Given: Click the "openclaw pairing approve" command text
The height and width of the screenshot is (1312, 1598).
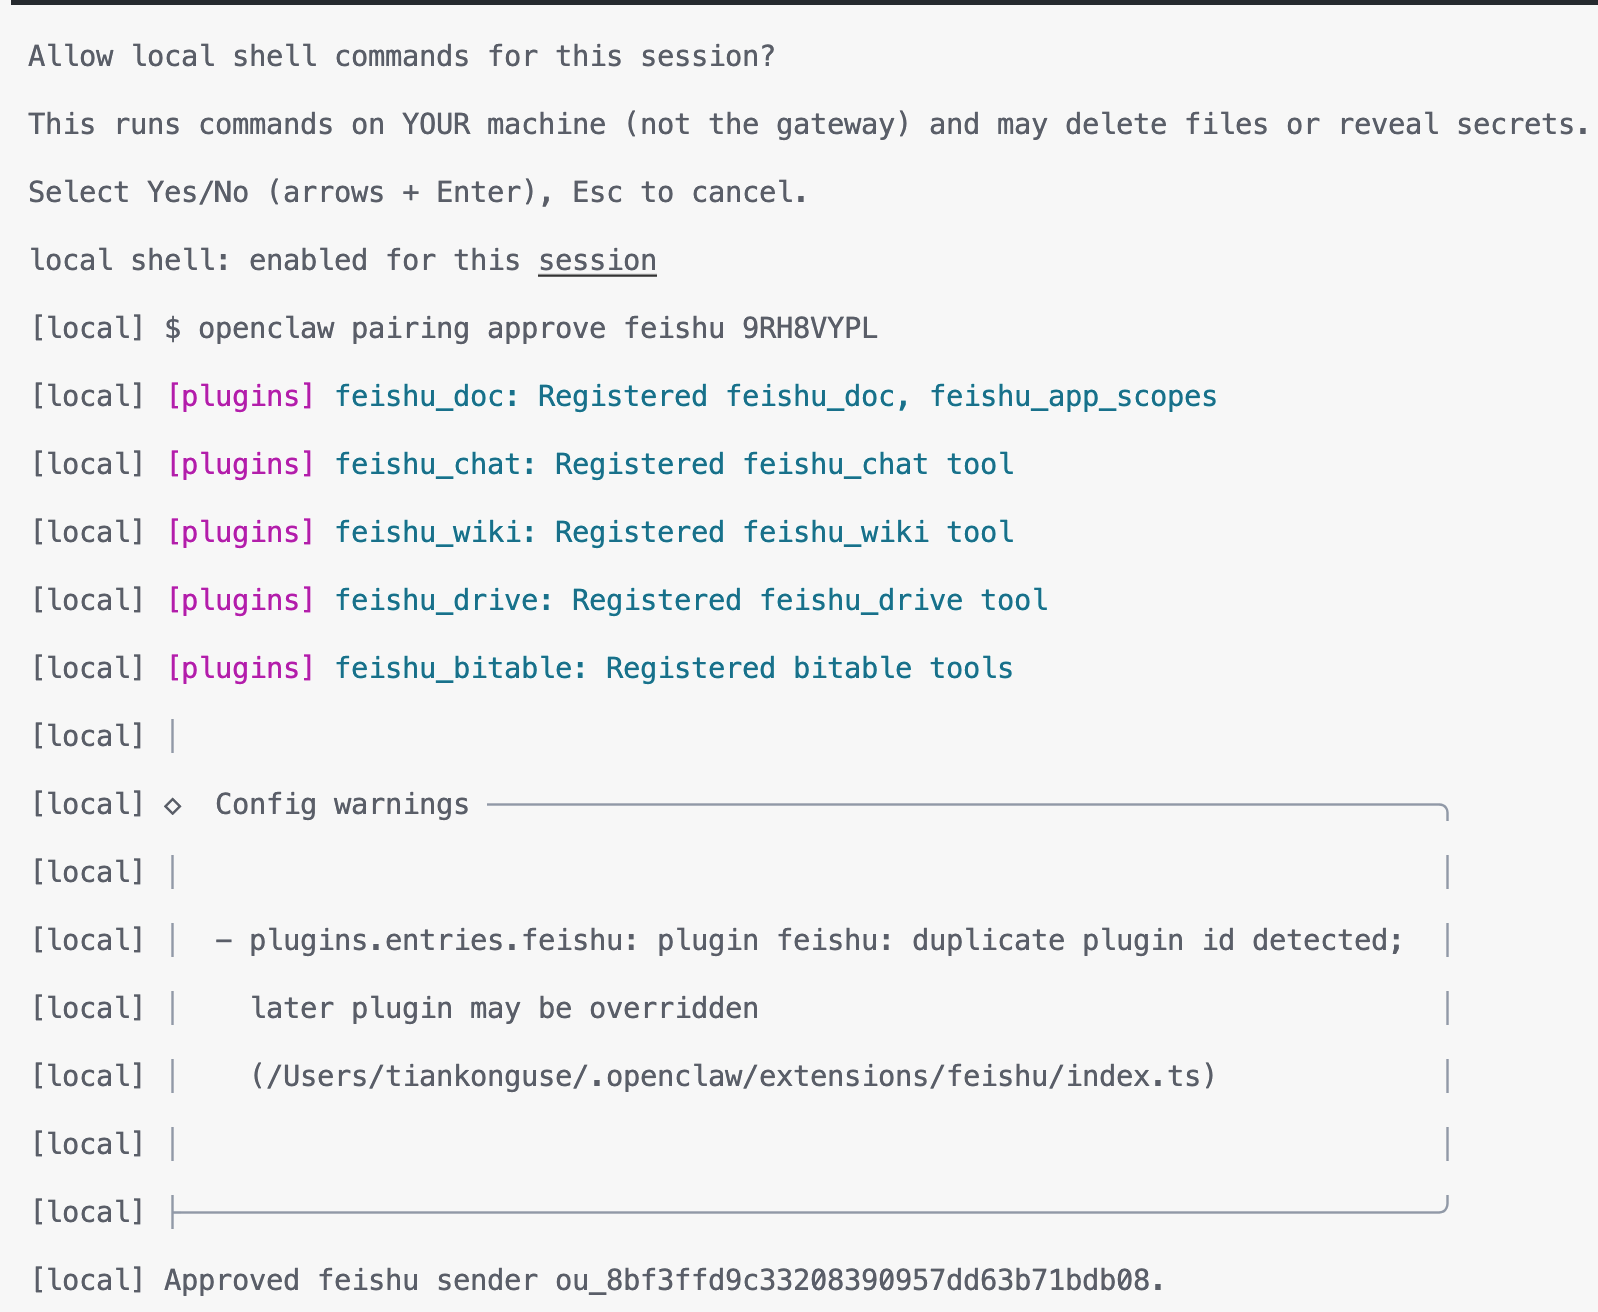Looking at the screenshot, I should (x=401, y=329).
